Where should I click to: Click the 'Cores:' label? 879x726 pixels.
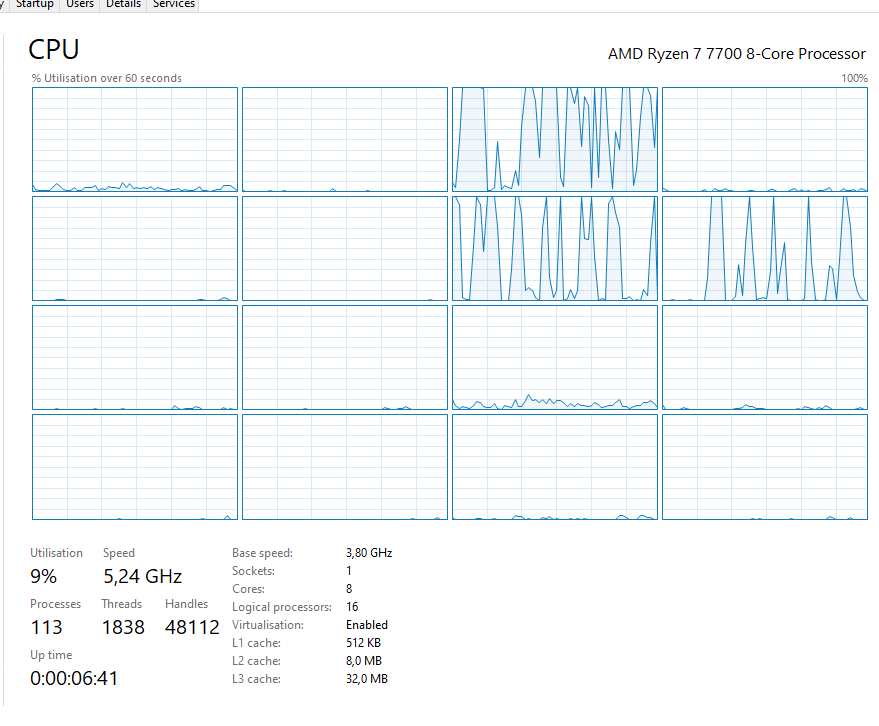[x=248, y=589]
